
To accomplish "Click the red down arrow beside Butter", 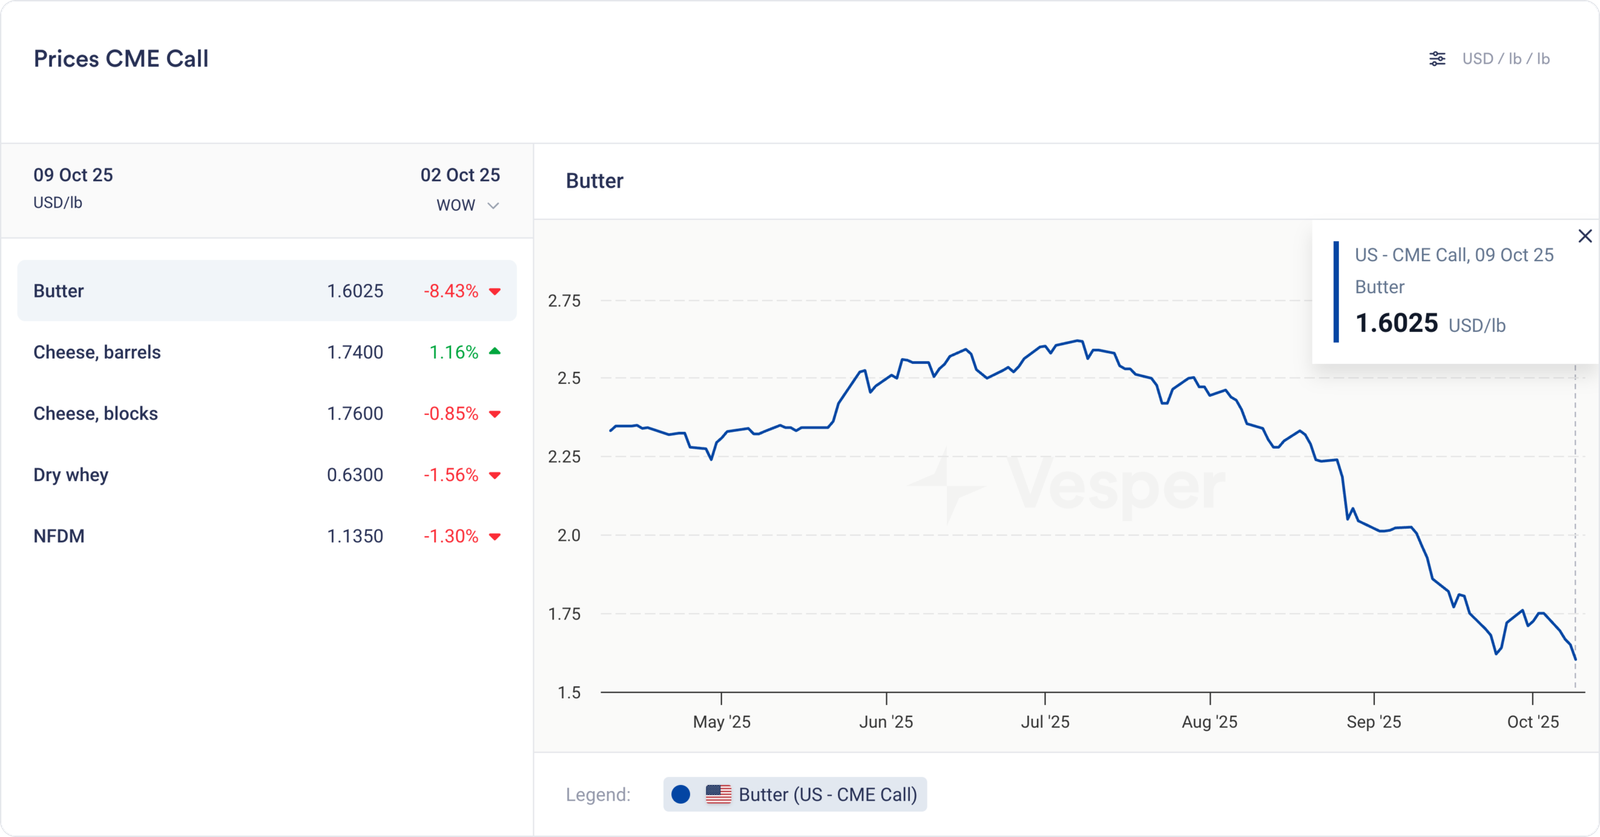I will [495, 292].
